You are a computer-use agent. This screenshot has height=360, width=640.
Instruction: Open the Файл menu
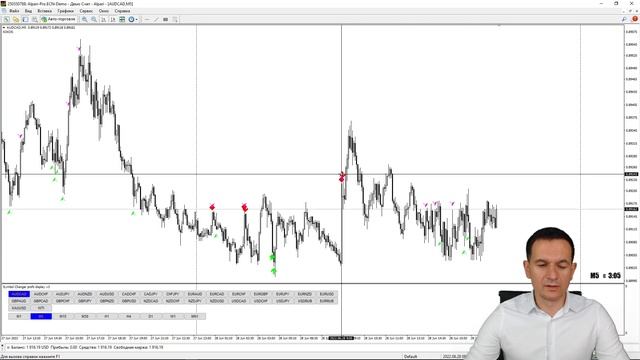pos(14,11)
